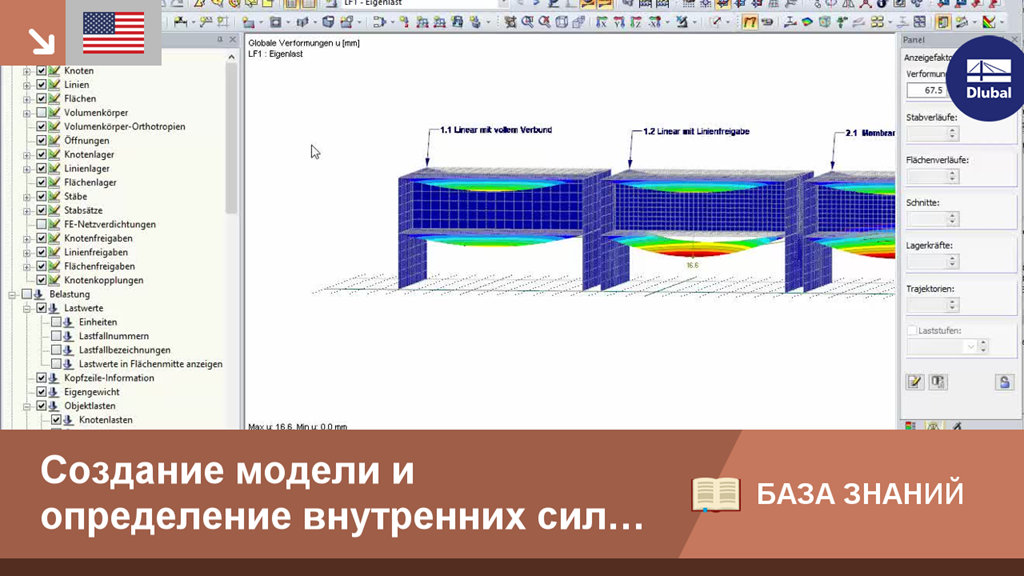
Task: Uncheck the Eigengewicht checkbox
Action: click(x=41, y=392)
